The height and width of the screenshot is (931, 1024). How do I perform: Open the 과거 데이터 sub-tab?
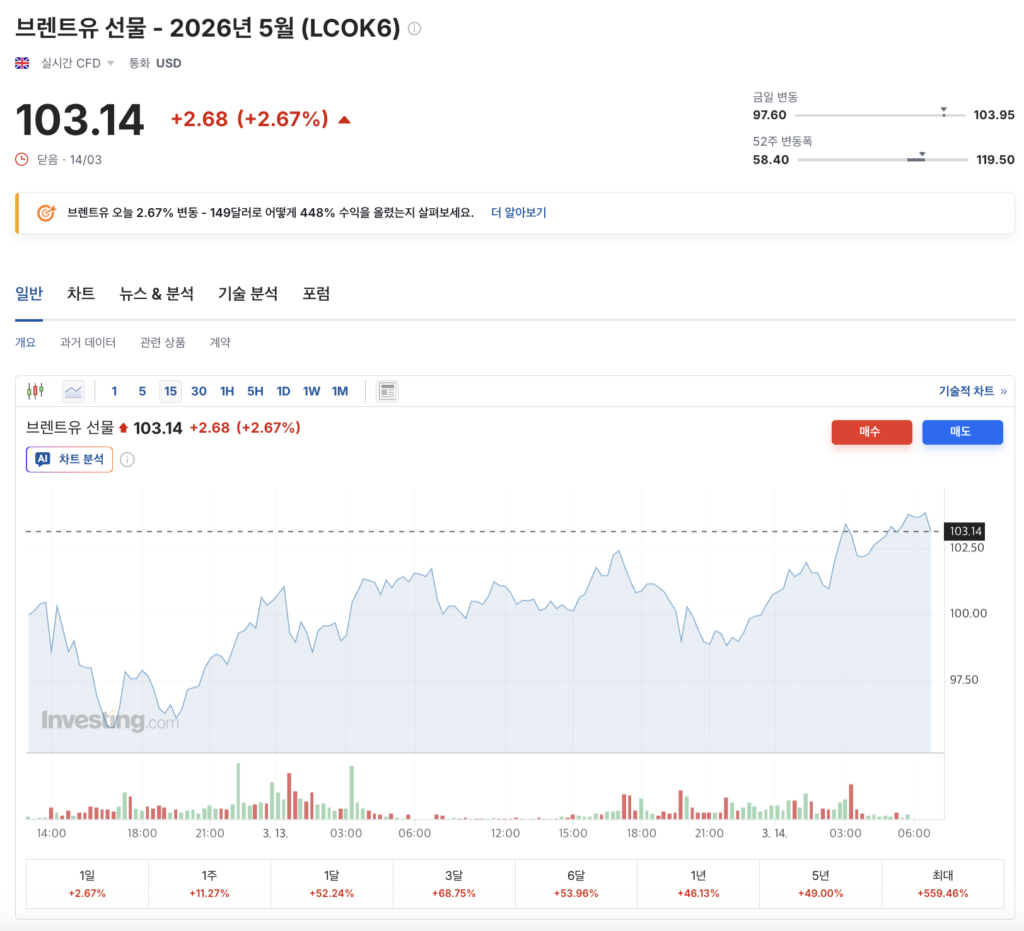coord(88,342)
